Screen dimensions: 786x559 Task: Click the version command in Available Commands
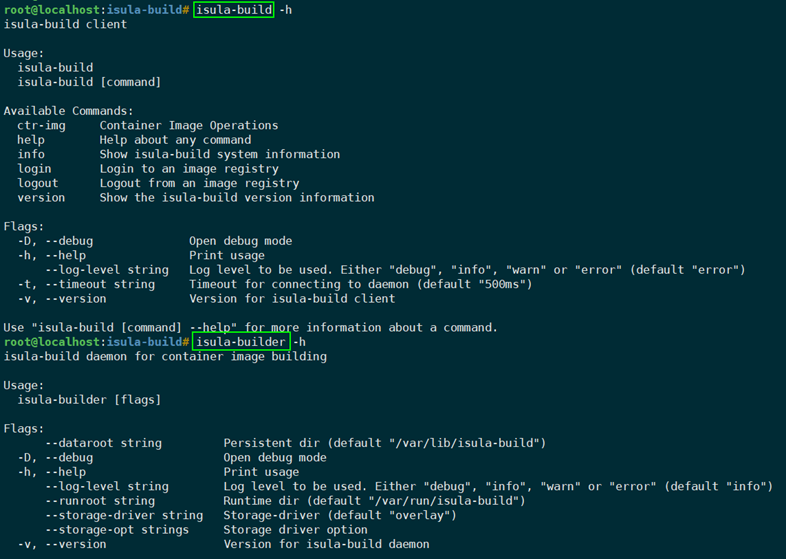(x=41, y=198)
